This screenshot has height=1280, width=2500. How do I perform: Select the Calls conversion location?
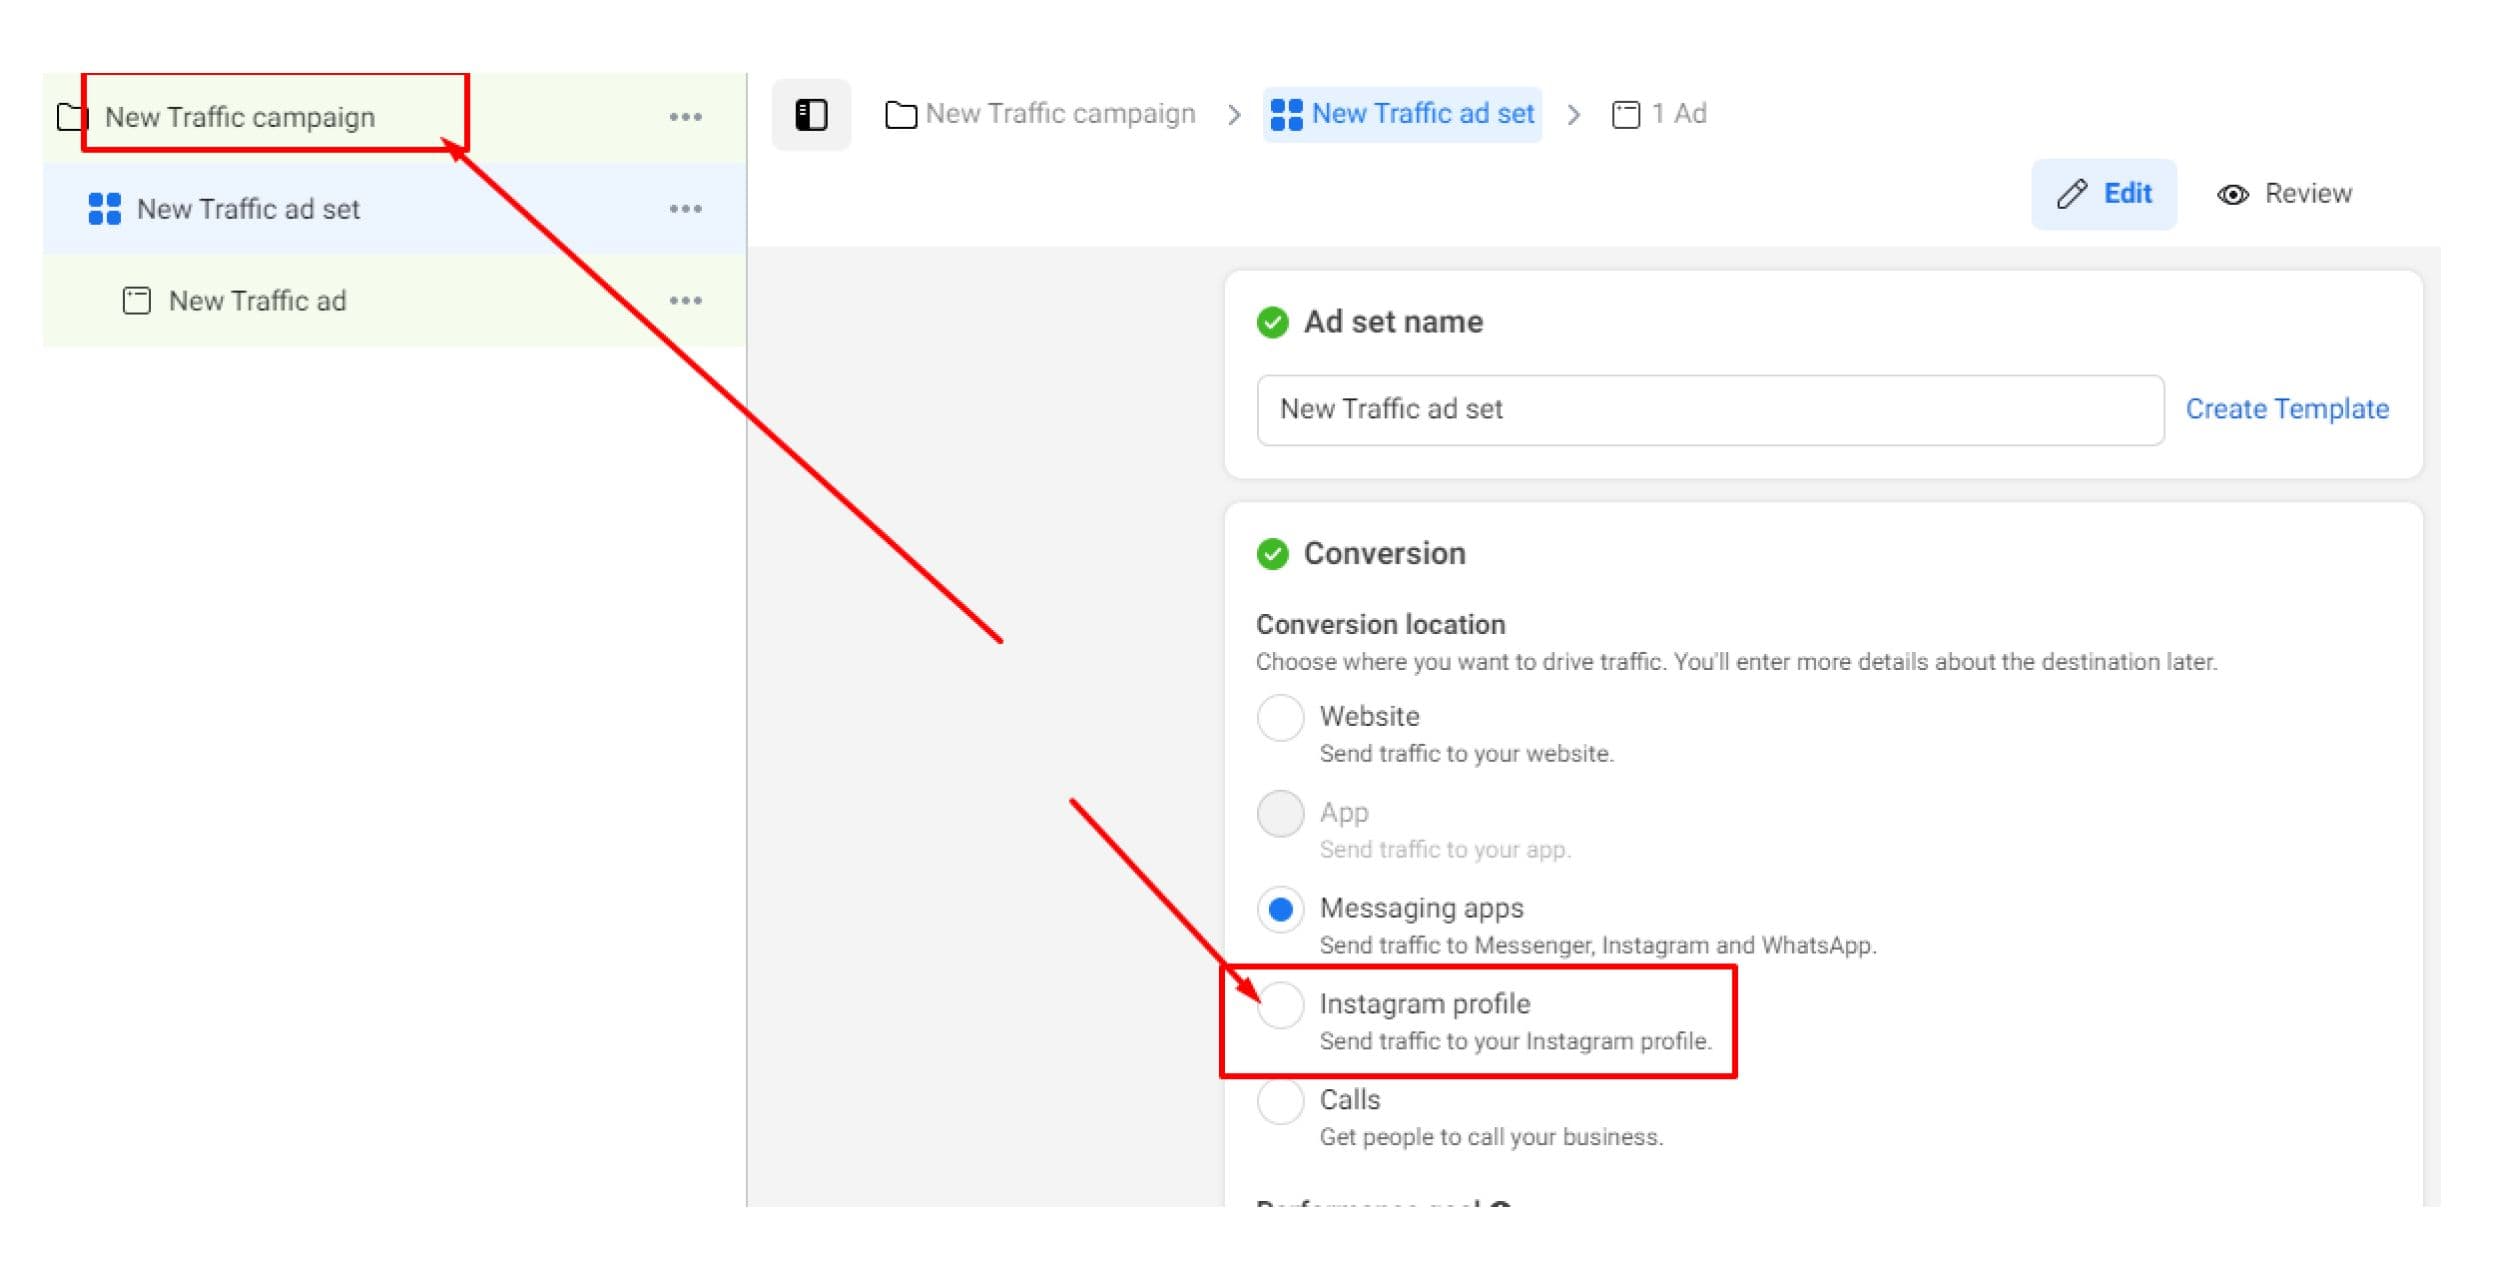pos(1280,1101)
